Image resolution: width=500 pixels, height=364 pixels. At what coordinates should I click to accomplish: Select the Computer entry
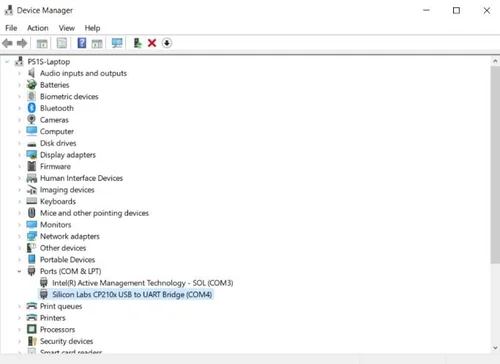(57, 131)
